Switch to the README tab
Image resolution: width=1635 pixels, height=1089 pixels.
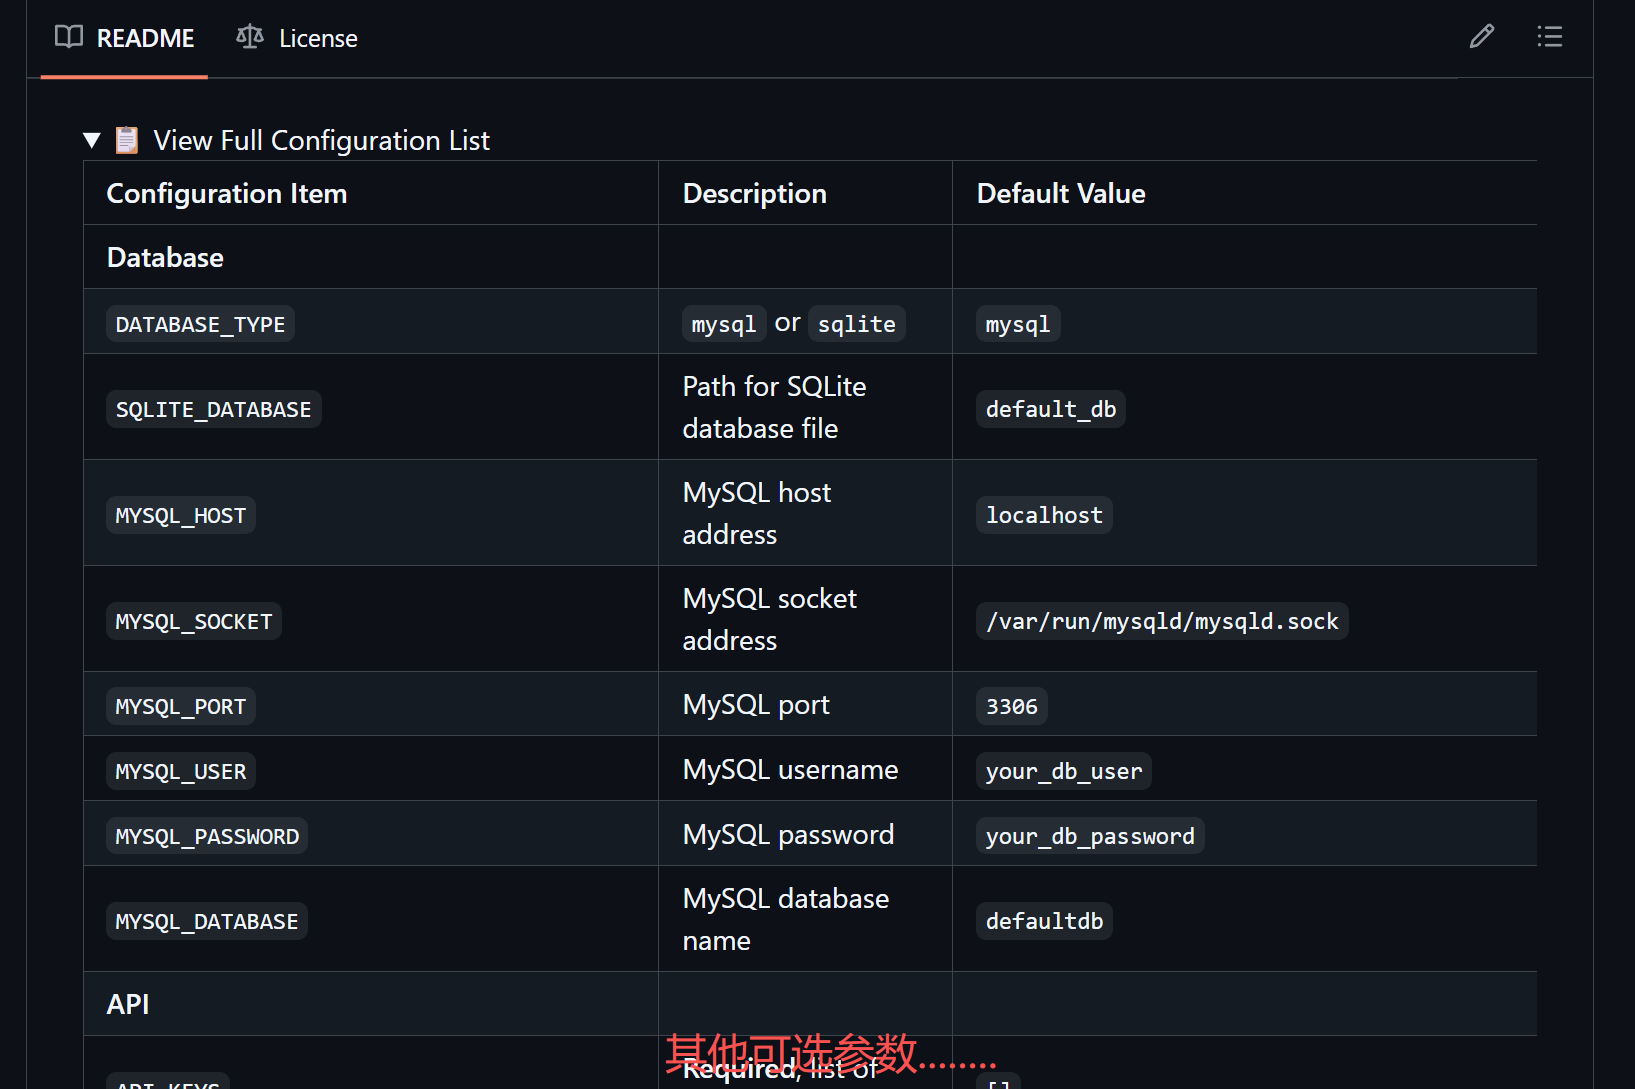click(x=144, y=38)
